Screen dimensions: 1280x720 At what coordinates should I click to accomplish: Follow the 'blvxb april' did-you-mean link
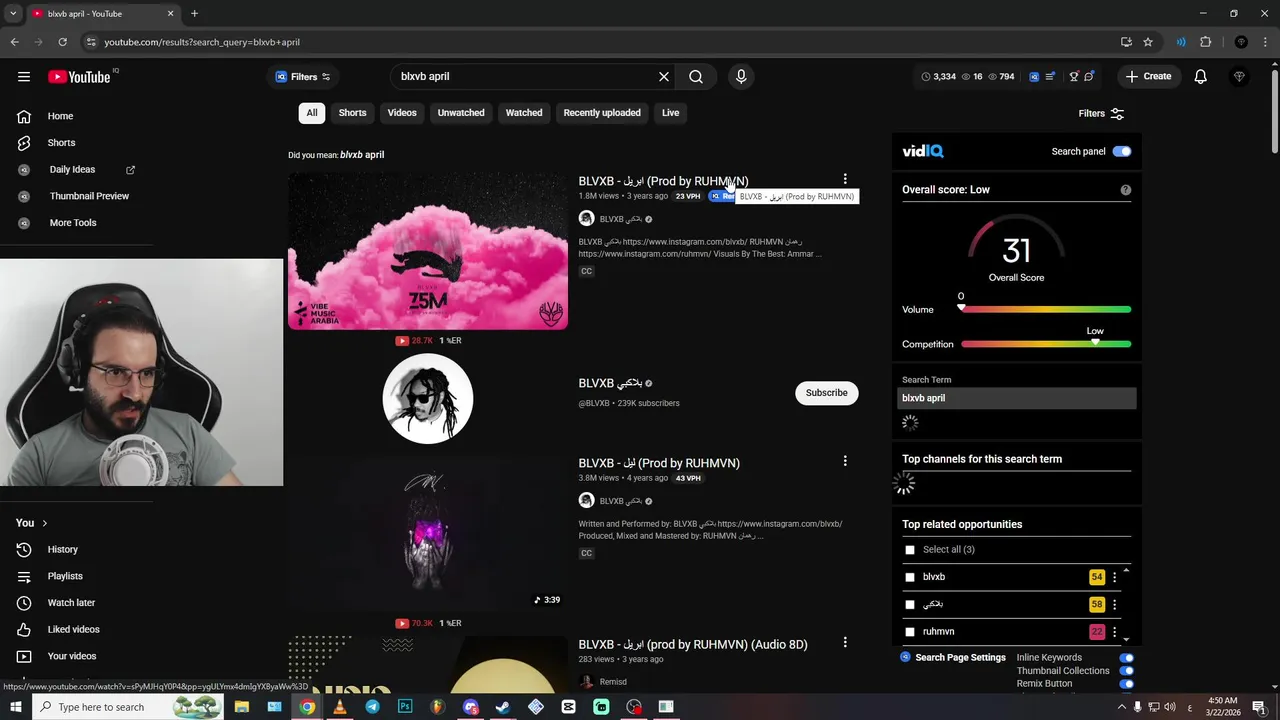[x=362, y=155]
